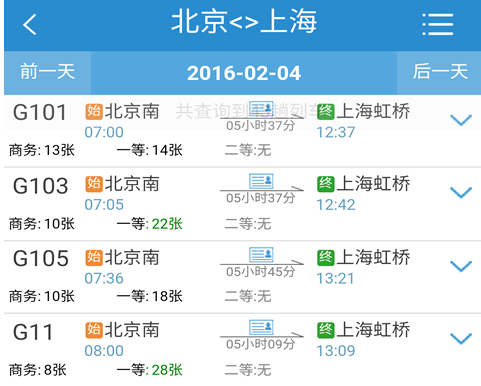Screen dimensions: 481x386
Task: Expand the G105 train details chevron
Action: (461, 266)
